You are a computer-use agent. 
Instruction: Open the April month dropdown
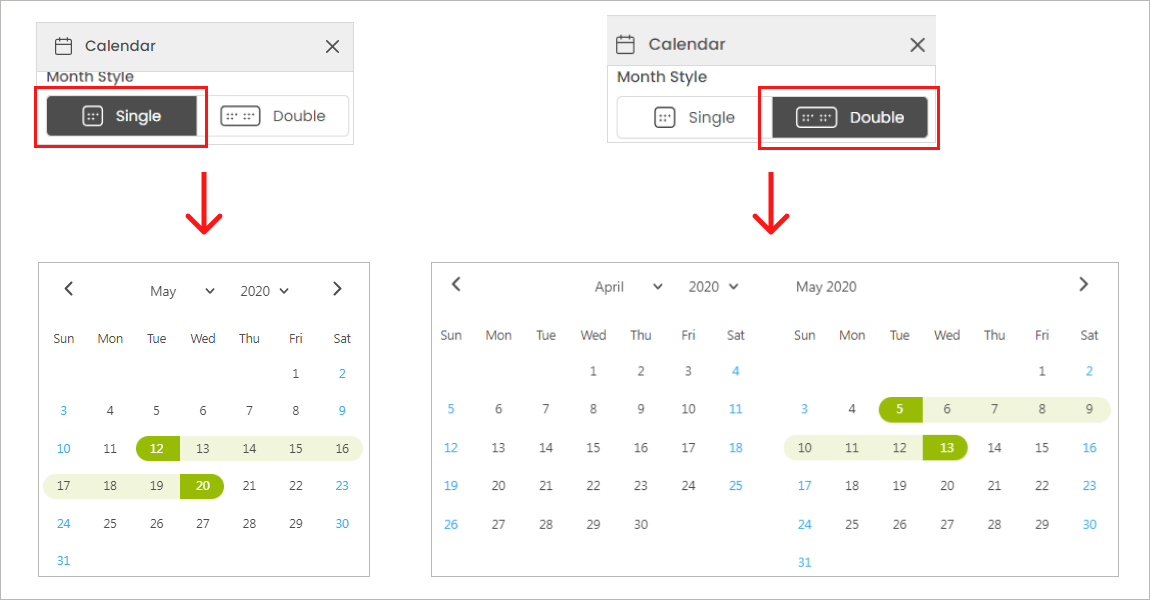coord(628,287)
